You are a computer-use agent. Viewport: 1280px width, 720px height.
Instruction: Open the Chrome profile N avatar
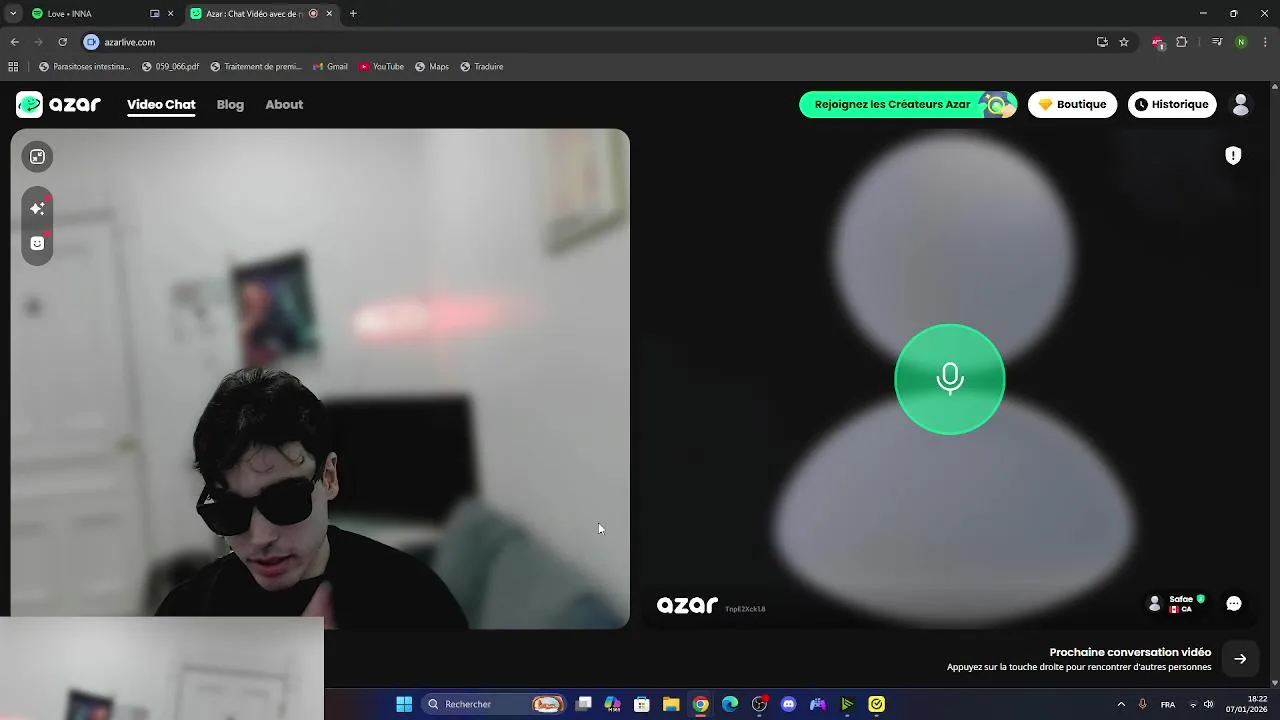(1241, 42)
